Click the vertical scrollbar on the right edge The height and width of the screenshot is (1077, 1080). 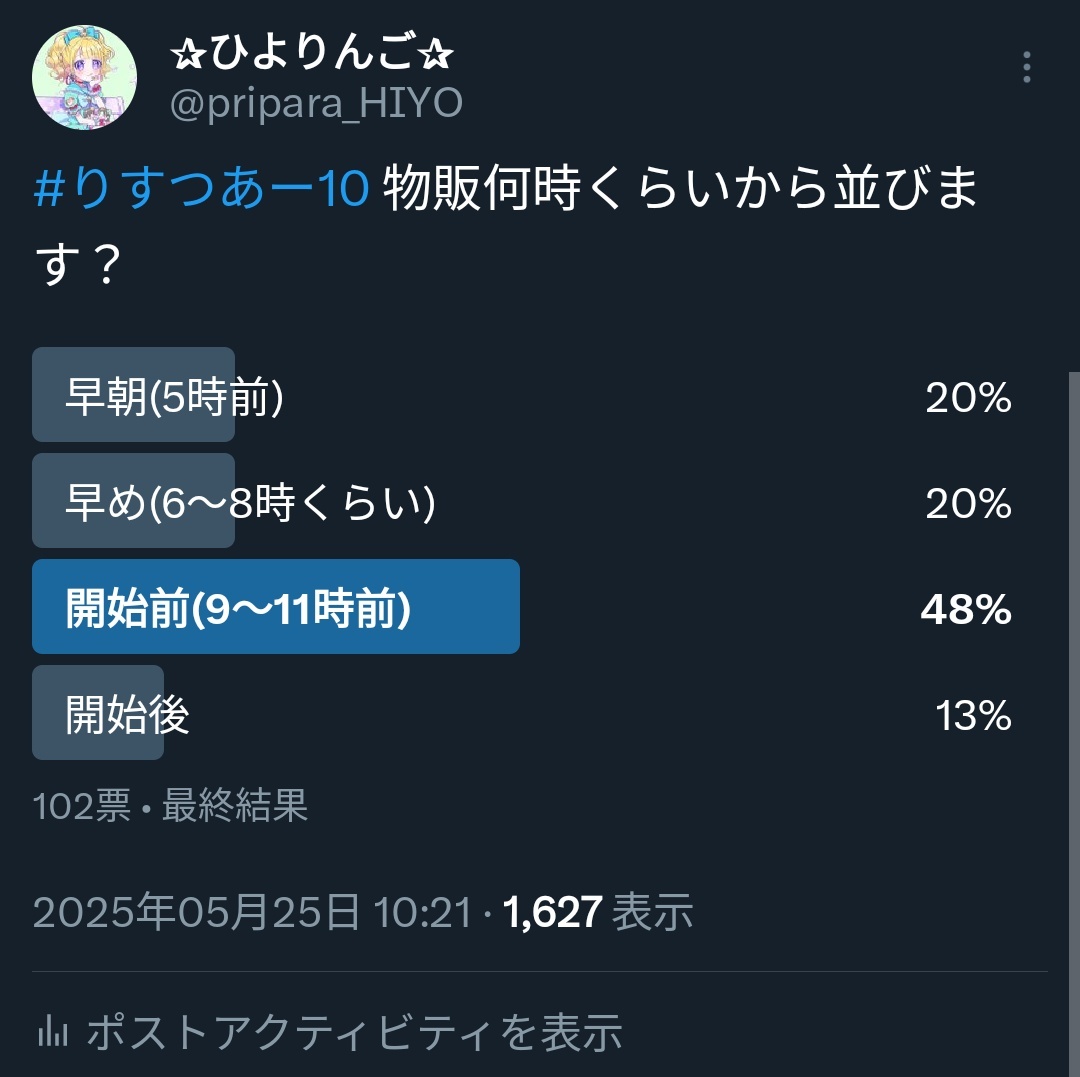pos(1074,723)
